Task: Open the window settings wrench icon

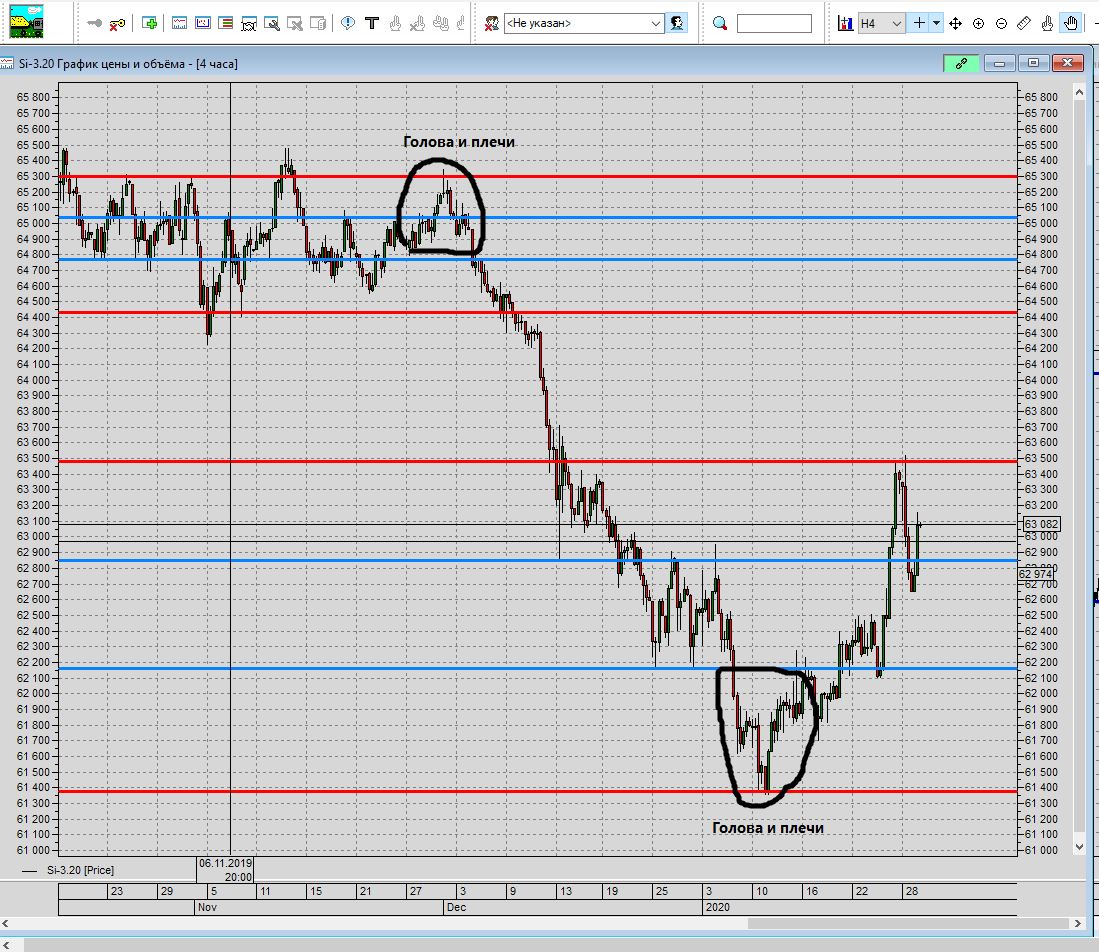Action: pyautogui.click(x=272, y=24)
